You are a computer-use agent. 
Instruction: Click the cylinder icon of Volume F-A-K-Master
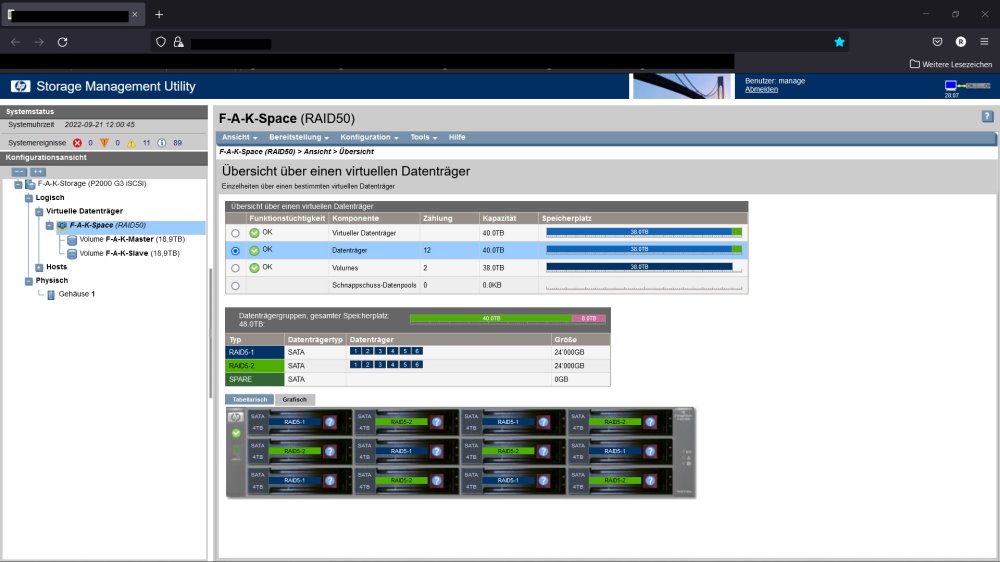pyautogui.click(x=72, y=240)
